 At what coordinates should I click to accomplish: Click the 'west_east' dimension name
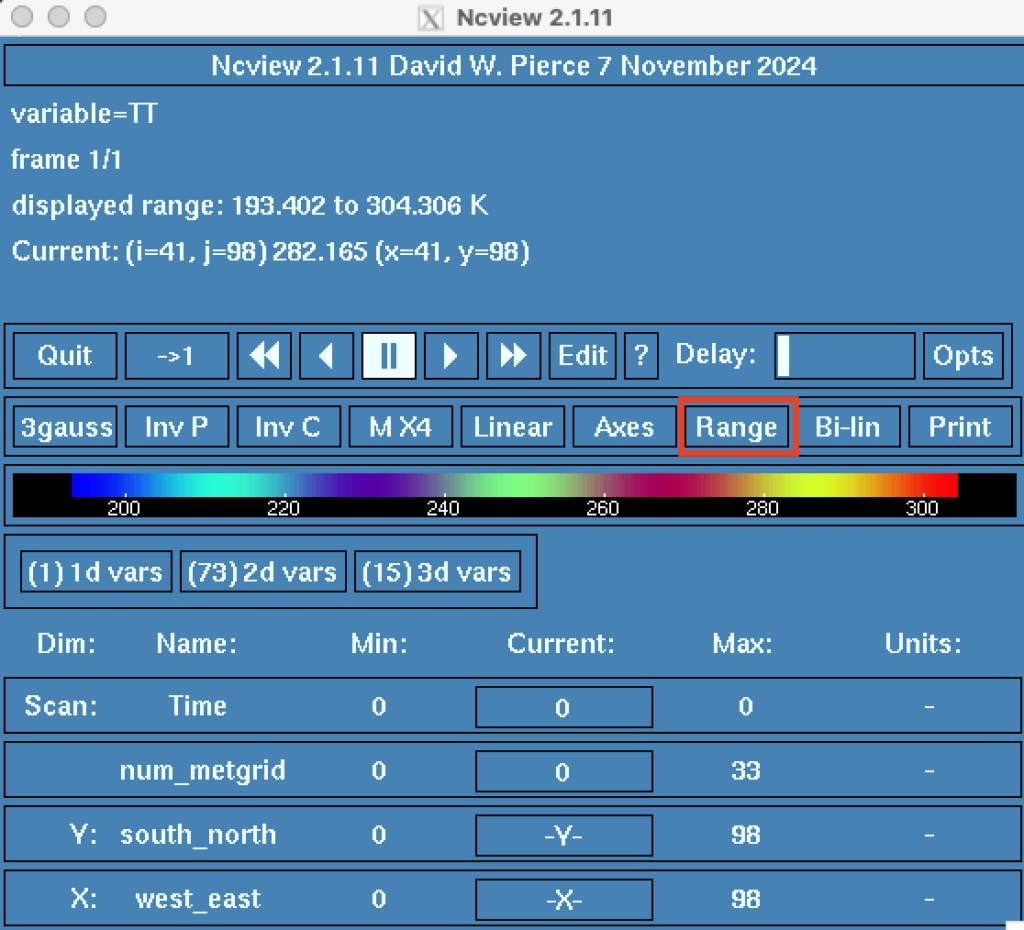[x=197, y=899]
